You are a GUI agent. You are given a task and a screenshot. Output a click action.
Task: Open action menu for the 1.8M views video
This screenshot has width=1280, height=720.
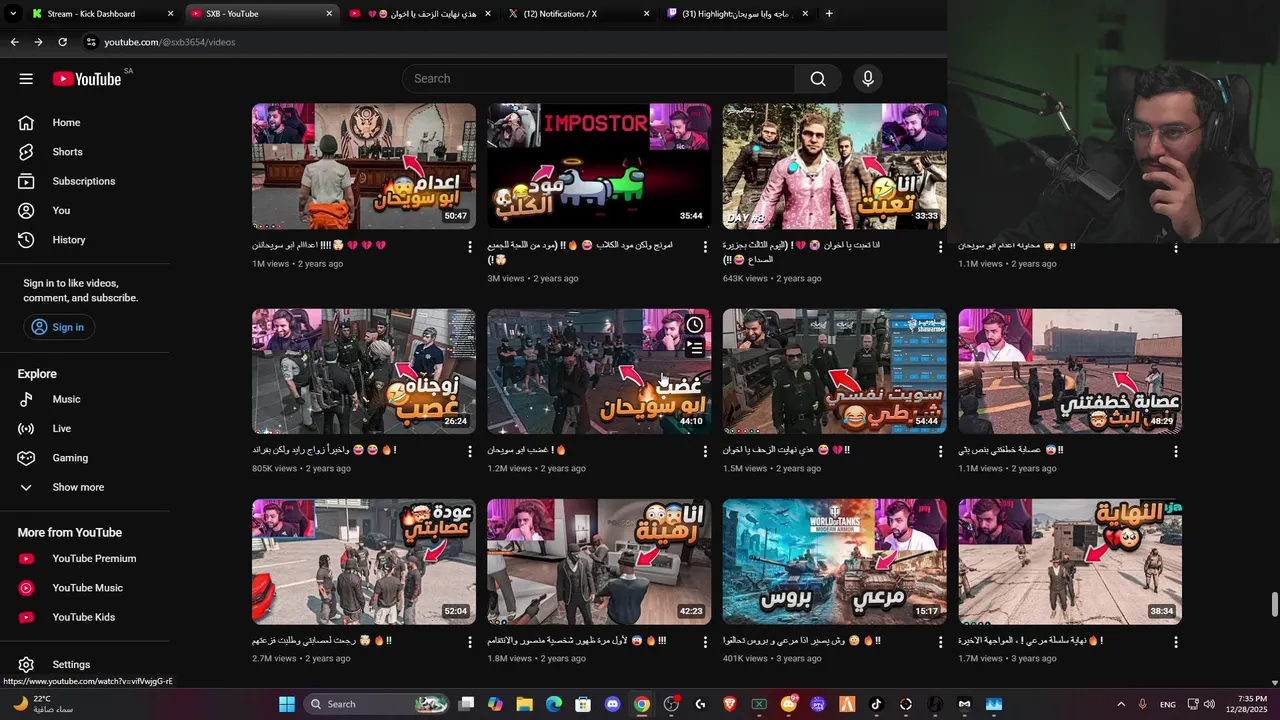click(705, 642)
